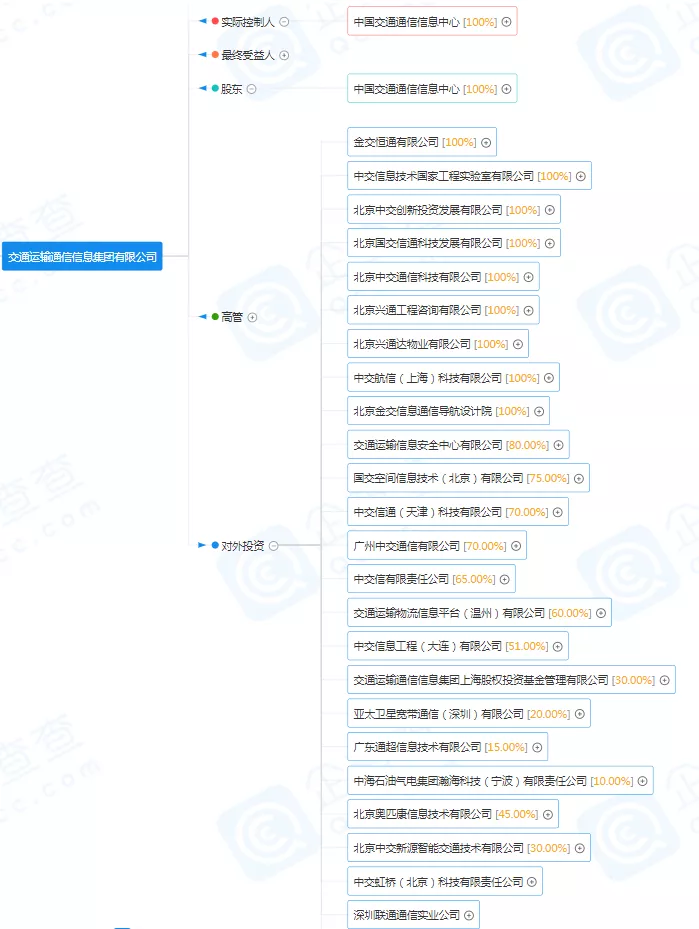Click the 实际控制人 category label

tap(248, 22)
